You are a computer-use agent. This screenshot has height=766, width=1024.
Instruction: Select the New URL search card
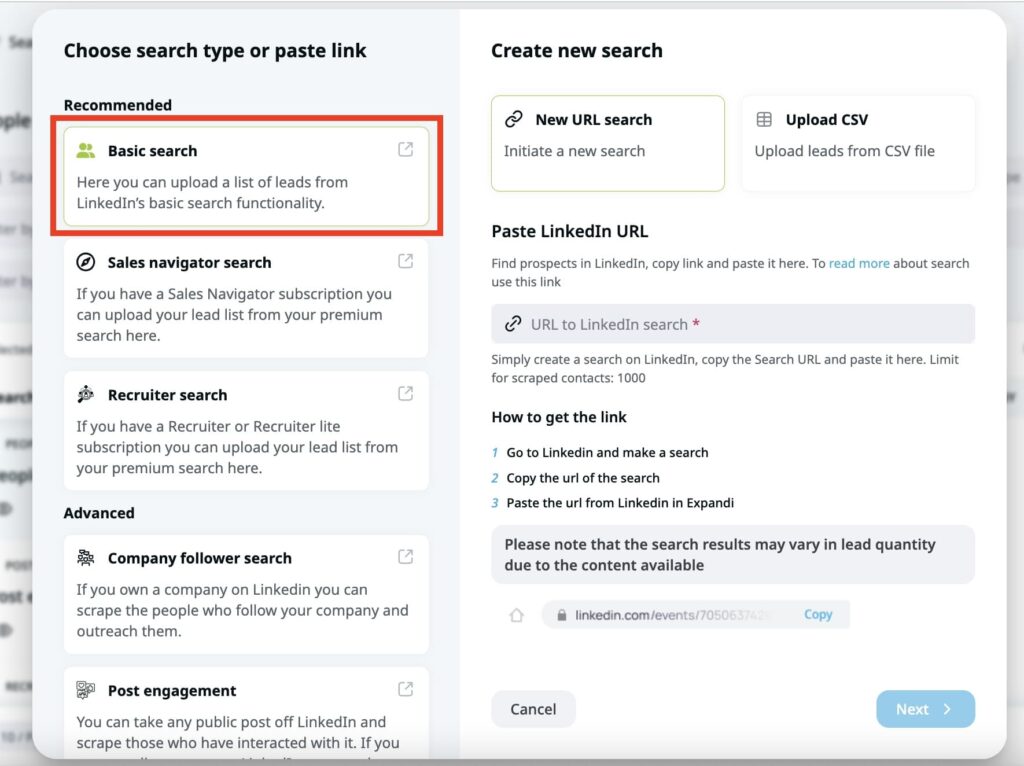click(x=607, y=141)
